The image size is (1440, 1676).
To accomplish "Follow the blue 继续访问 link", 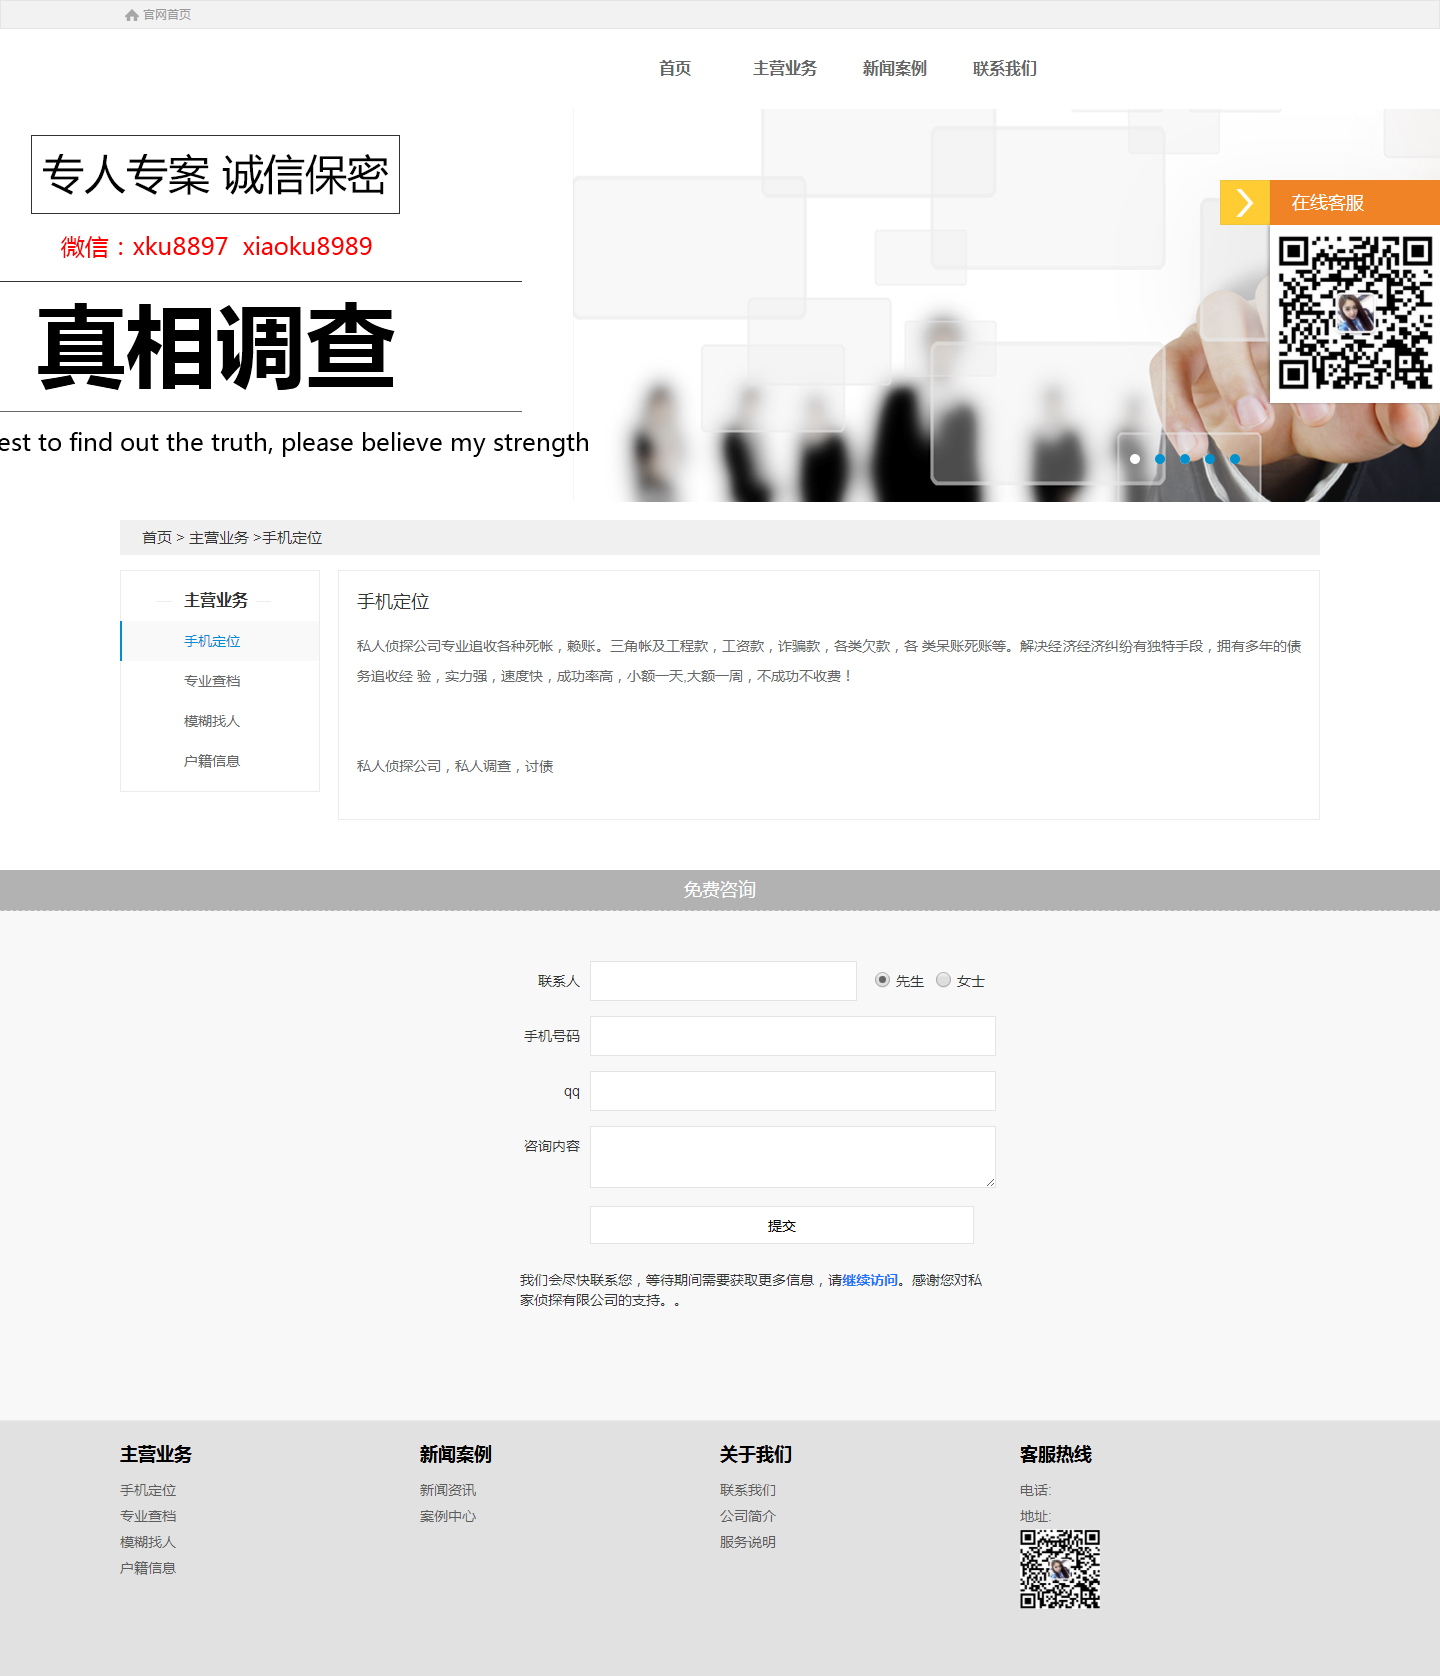I will coord(869,1280).
